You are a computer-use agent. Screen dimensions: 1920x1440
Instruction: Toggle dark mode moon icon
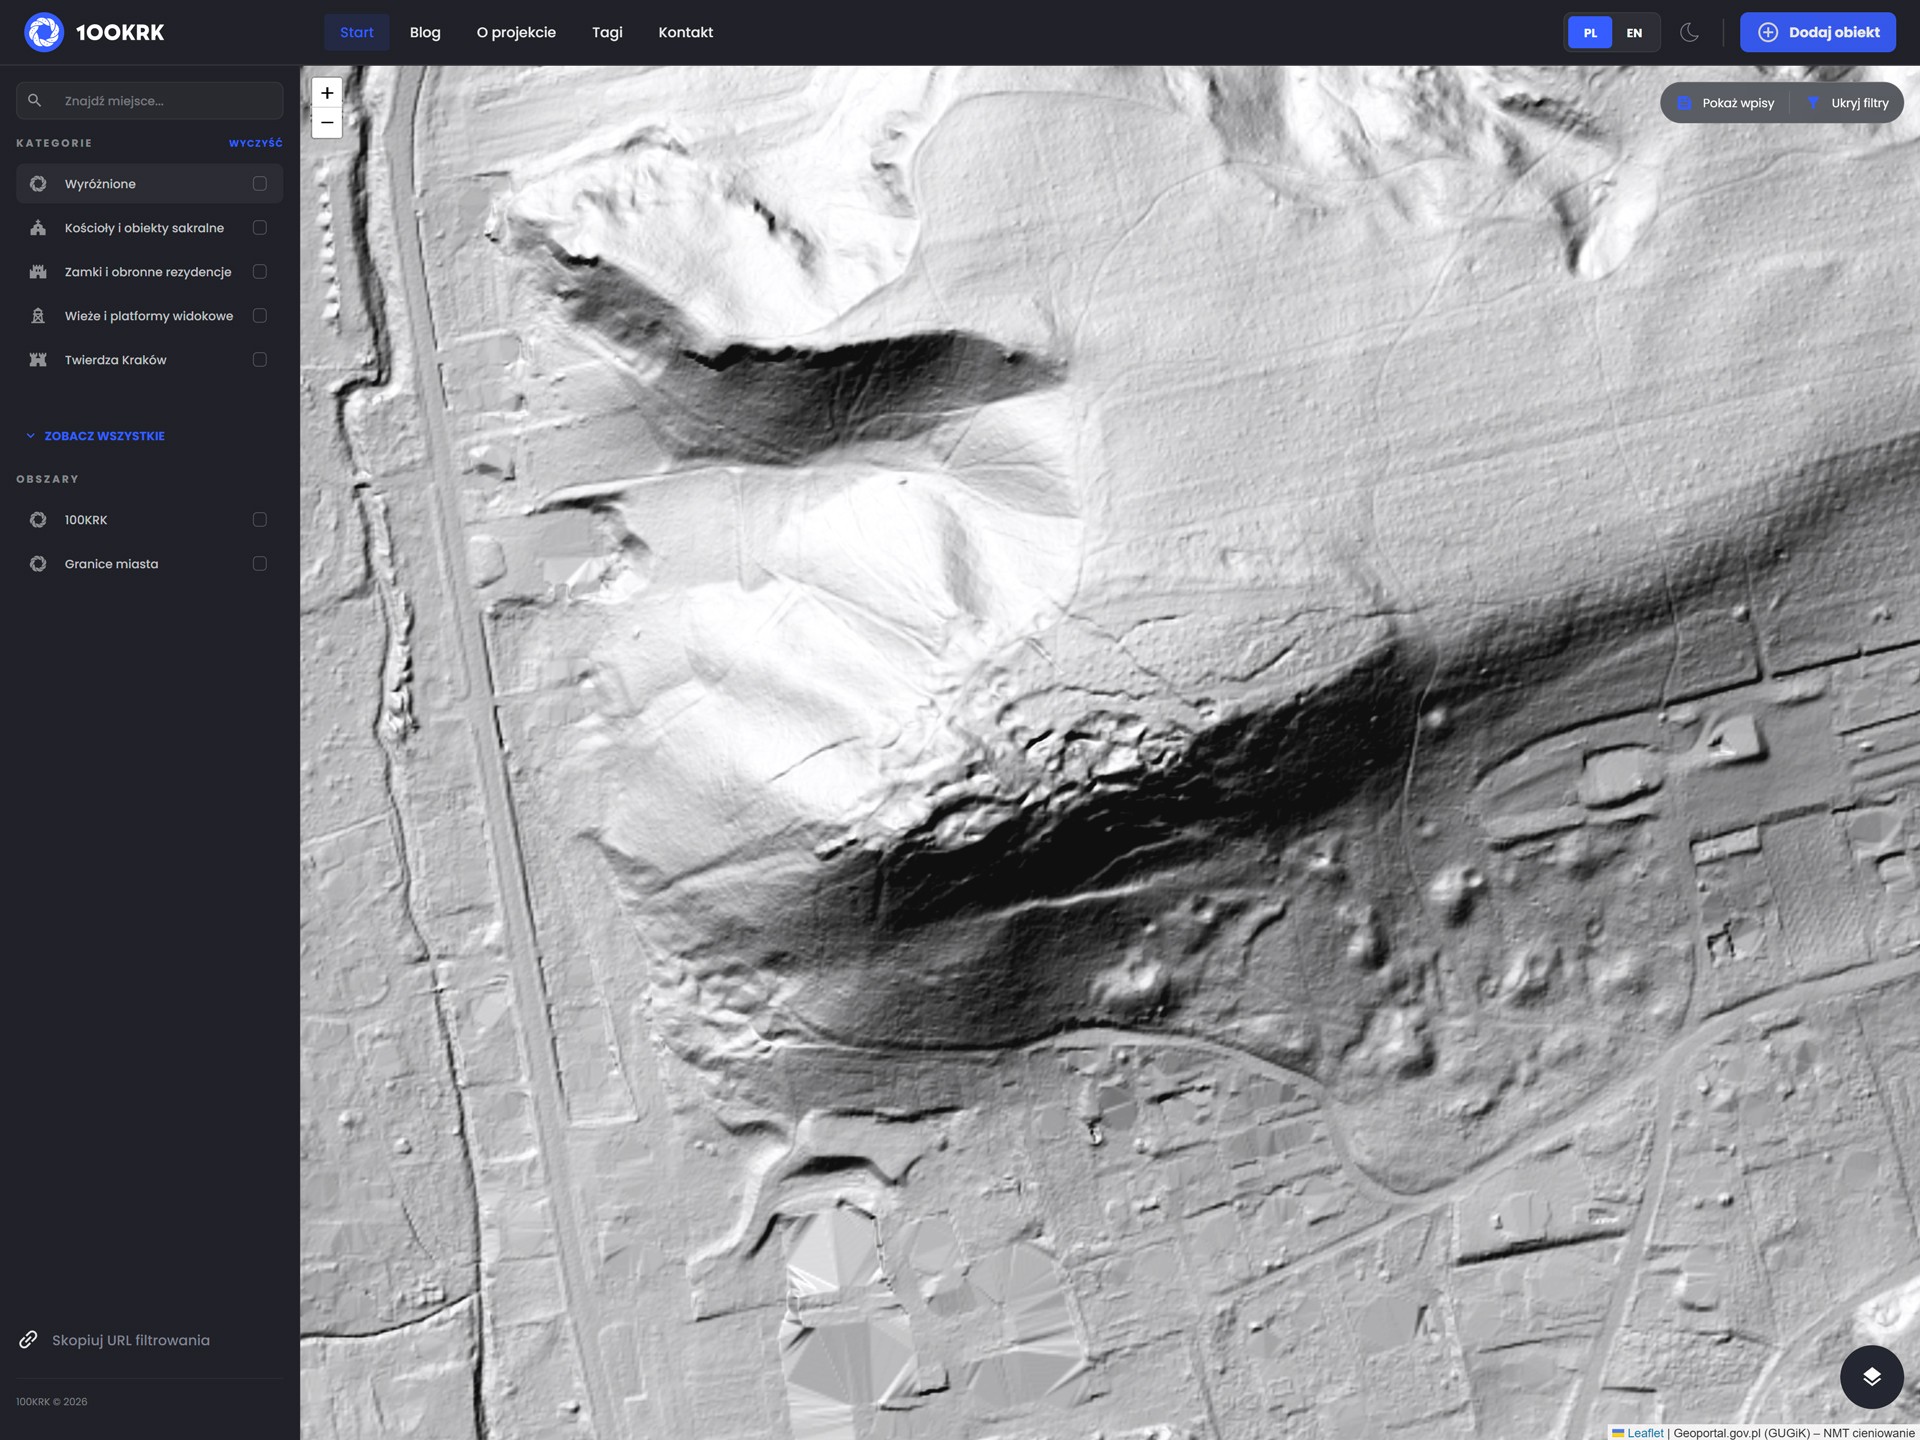click(x=1689, y=32)
